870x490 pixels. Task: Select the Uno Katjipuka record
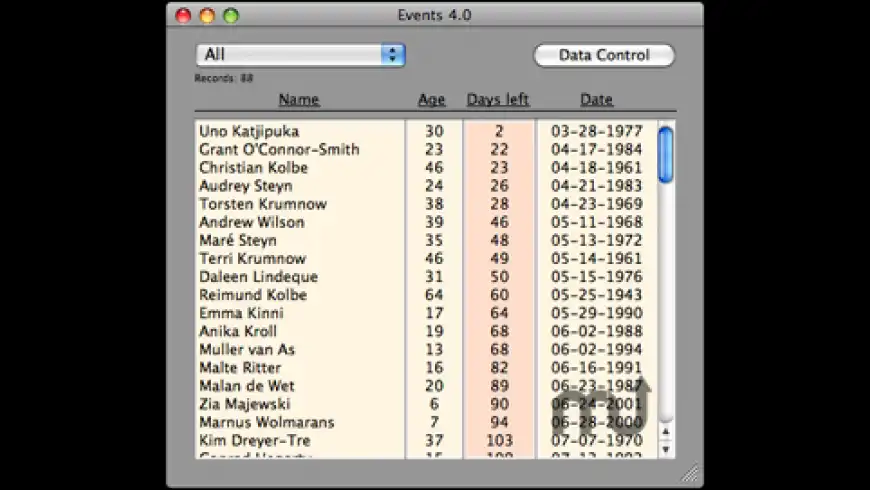(249, 131)
